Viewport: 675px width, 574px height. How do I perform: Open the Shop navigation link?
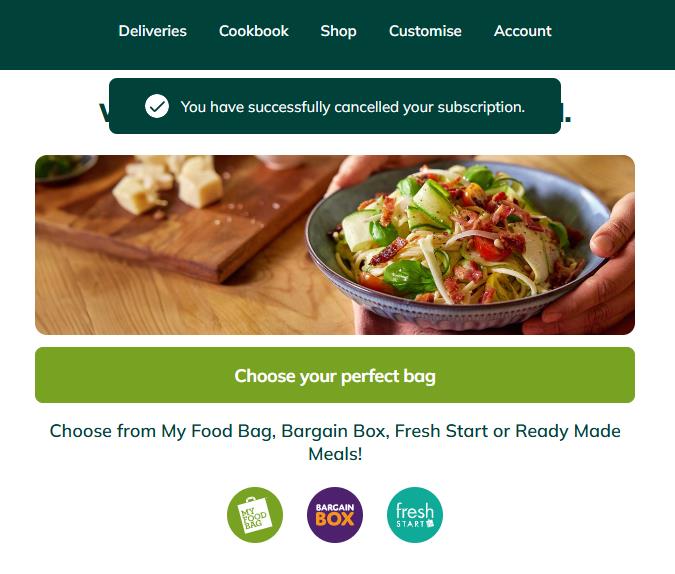[338, 31]
